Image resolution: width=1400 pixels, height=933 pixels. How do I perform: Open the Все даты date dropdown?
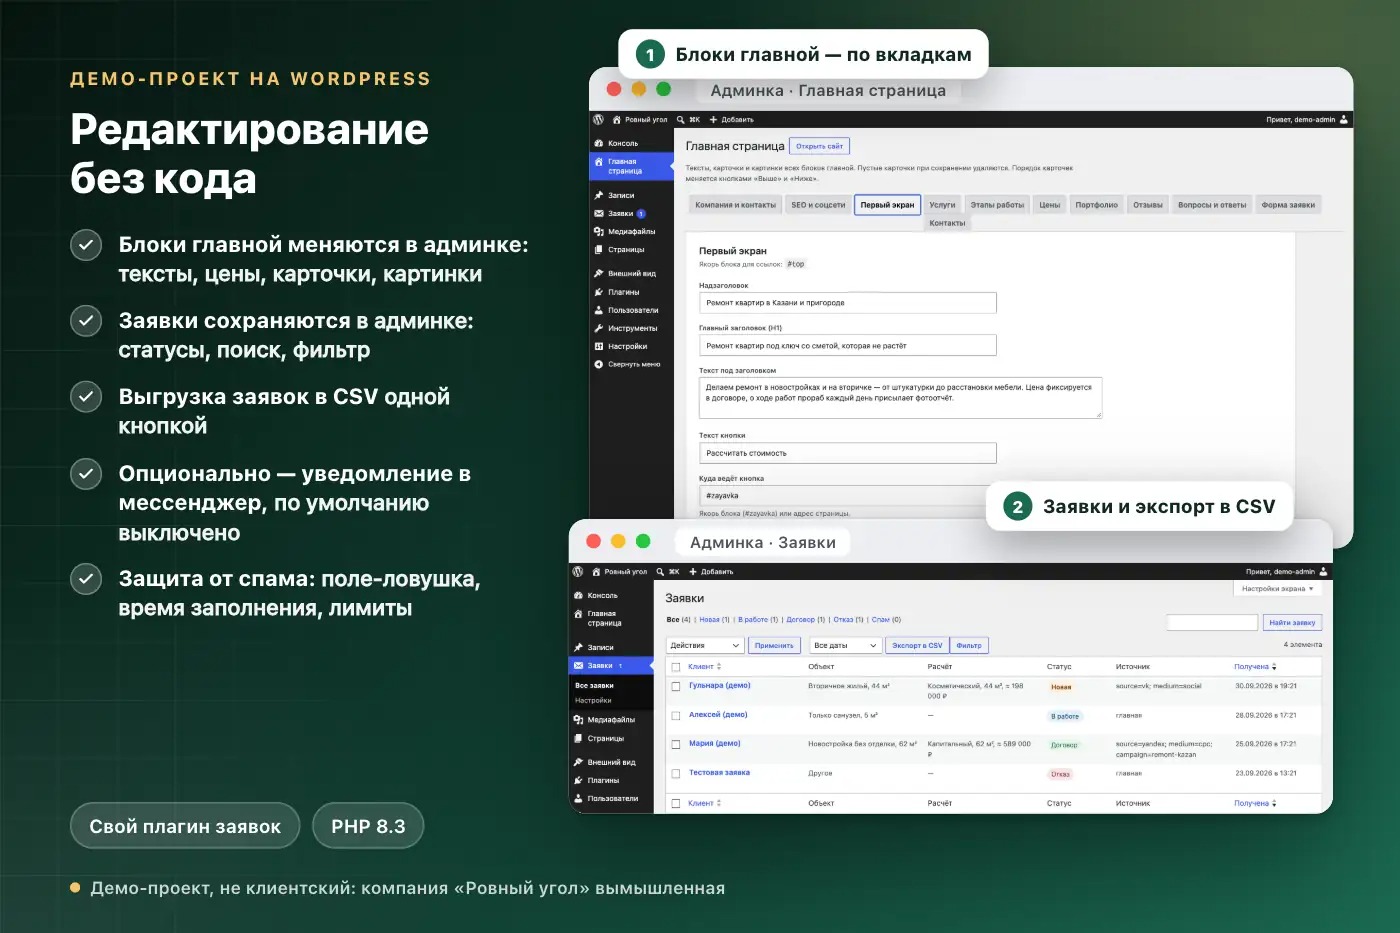(846, 645)
